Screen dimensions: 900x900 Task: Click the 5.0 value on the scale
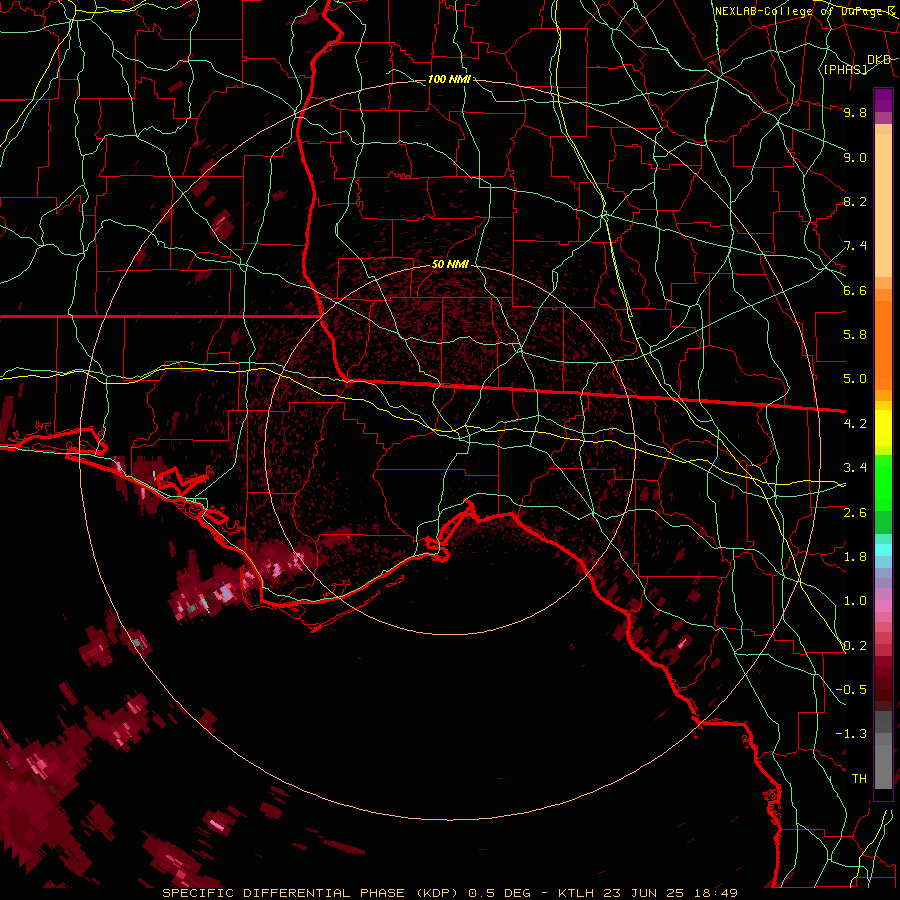coord(855,379)
